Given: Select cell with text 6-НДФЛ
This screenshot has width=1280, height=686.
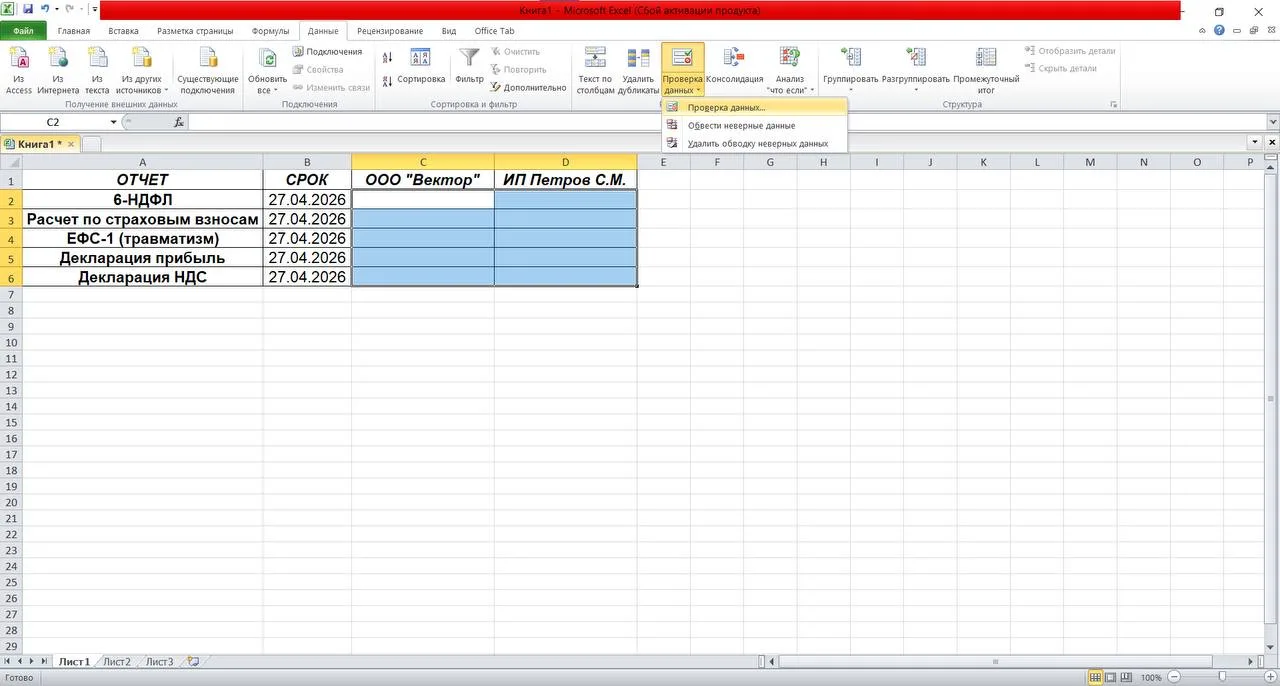Looking at the screenshot, I should 143,199.
